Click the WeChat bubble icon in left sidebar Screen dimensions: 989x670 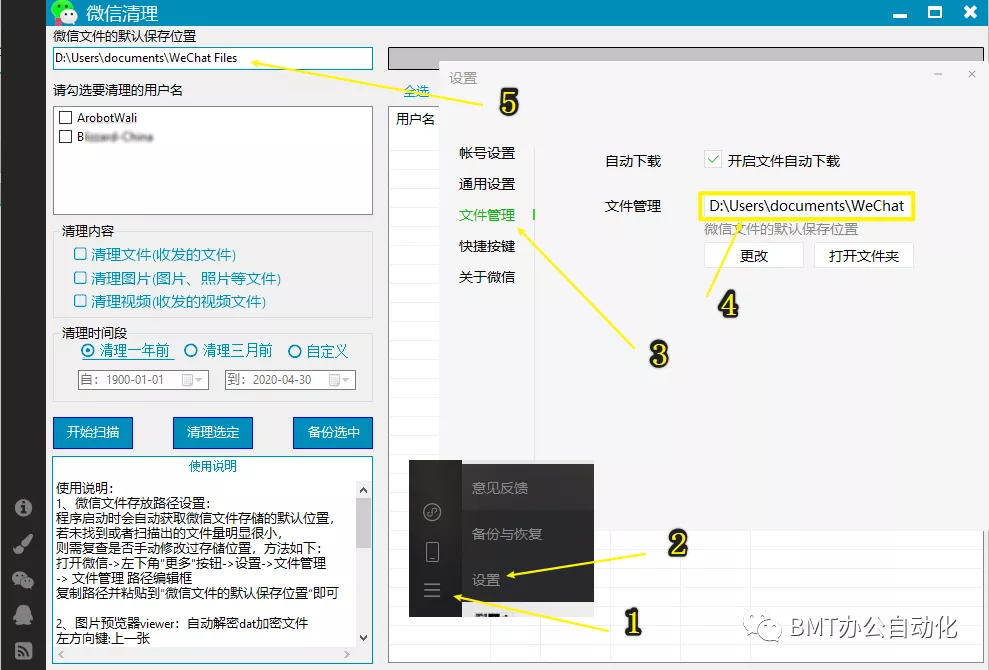coord(22,579)
